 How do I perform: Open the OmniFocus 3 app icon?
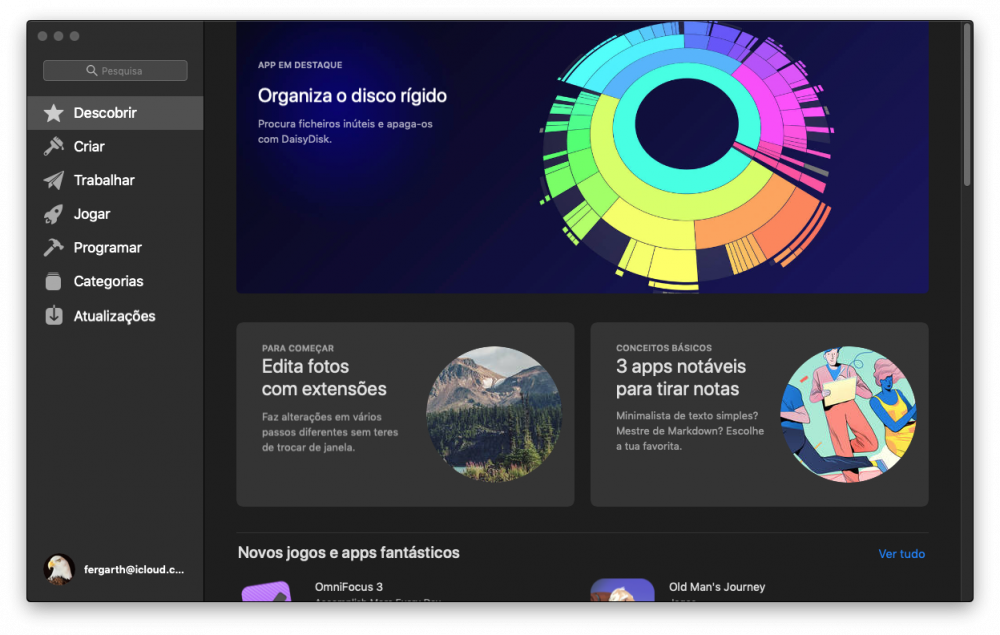pyautogui.click(x=267, y=591)
